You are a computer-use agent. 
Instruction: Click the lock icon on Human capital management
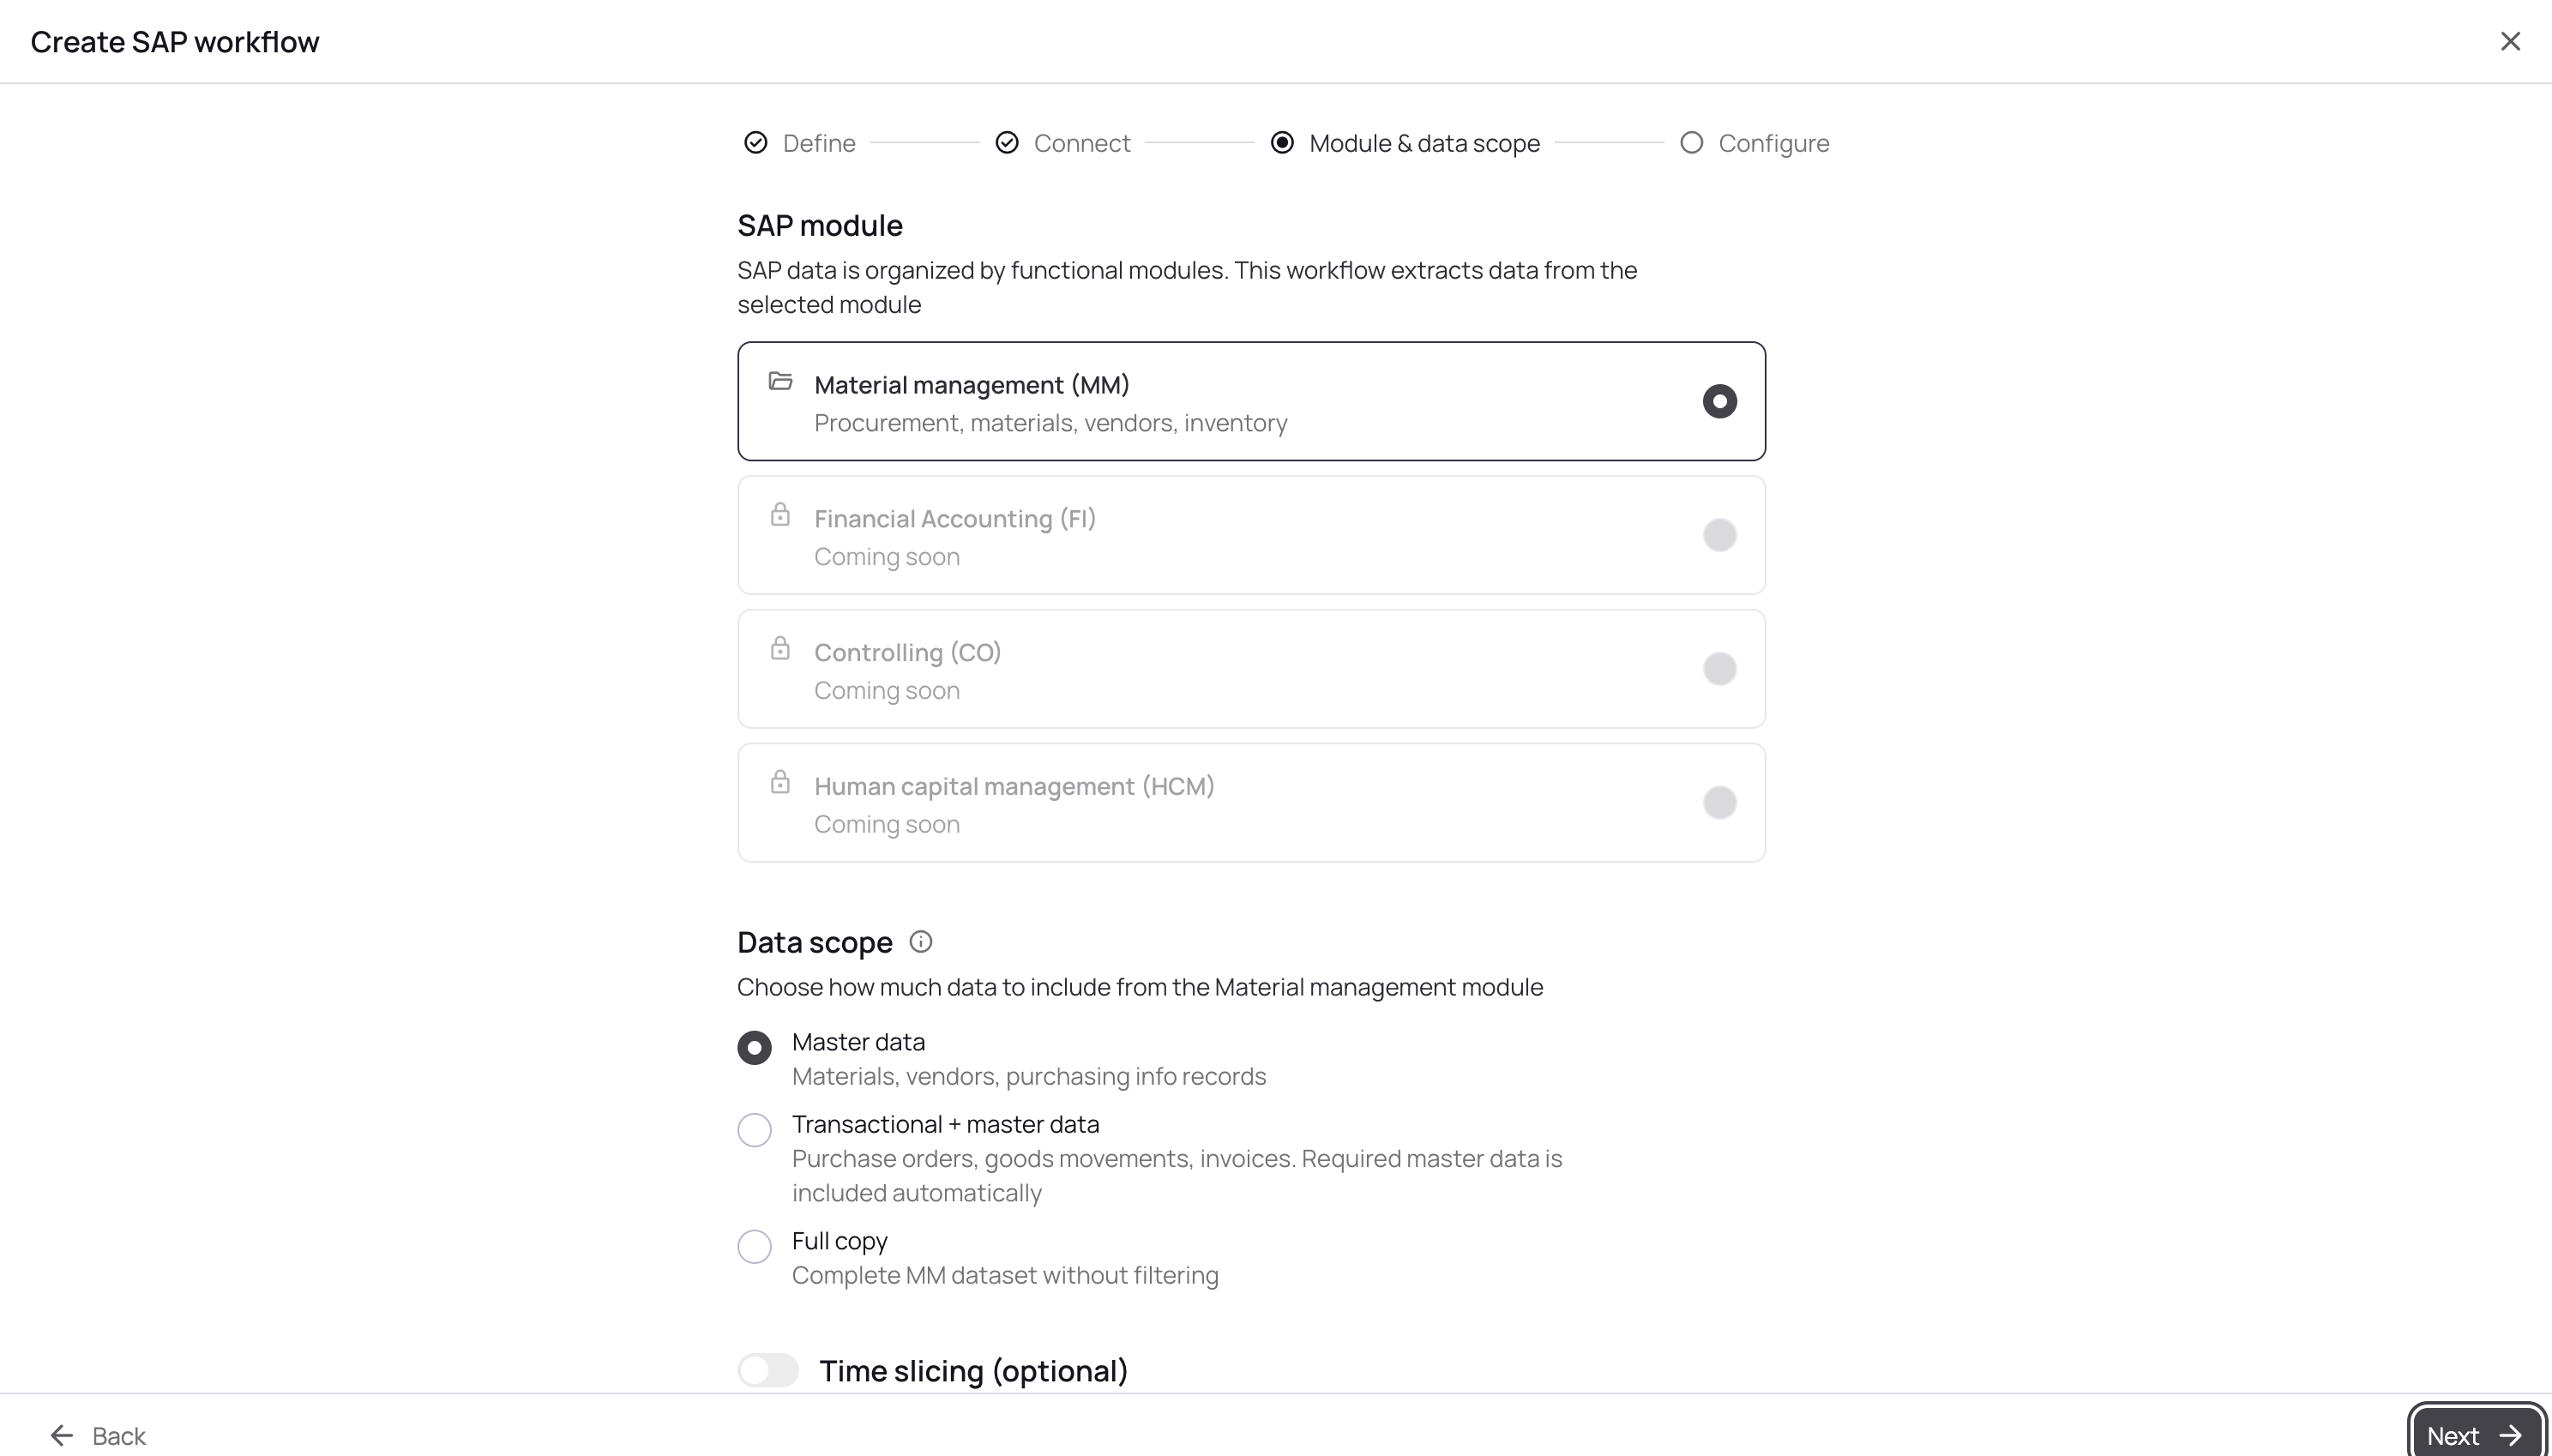pos(781,783)
